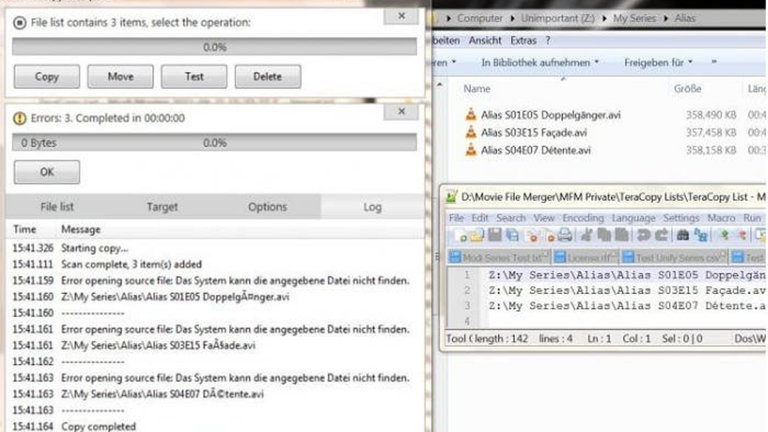Click the Open file icon in Notepad++
This screenshot has height=432, width=768.
coord(474,236)
